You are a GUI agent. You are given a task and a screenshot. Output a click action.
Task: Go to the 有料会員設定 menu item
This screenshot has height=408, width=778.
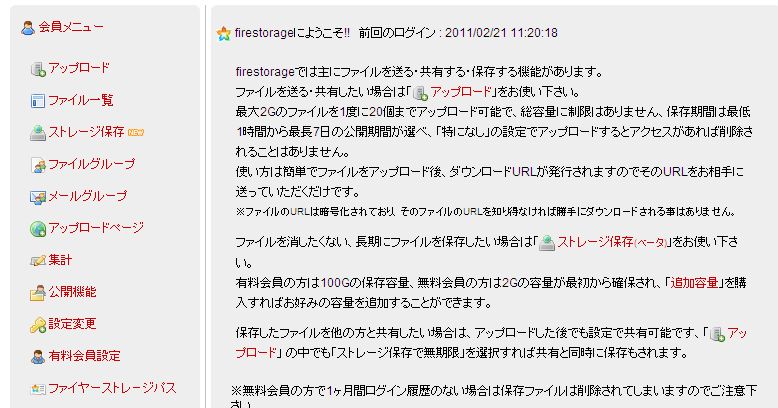pos(84,355)
